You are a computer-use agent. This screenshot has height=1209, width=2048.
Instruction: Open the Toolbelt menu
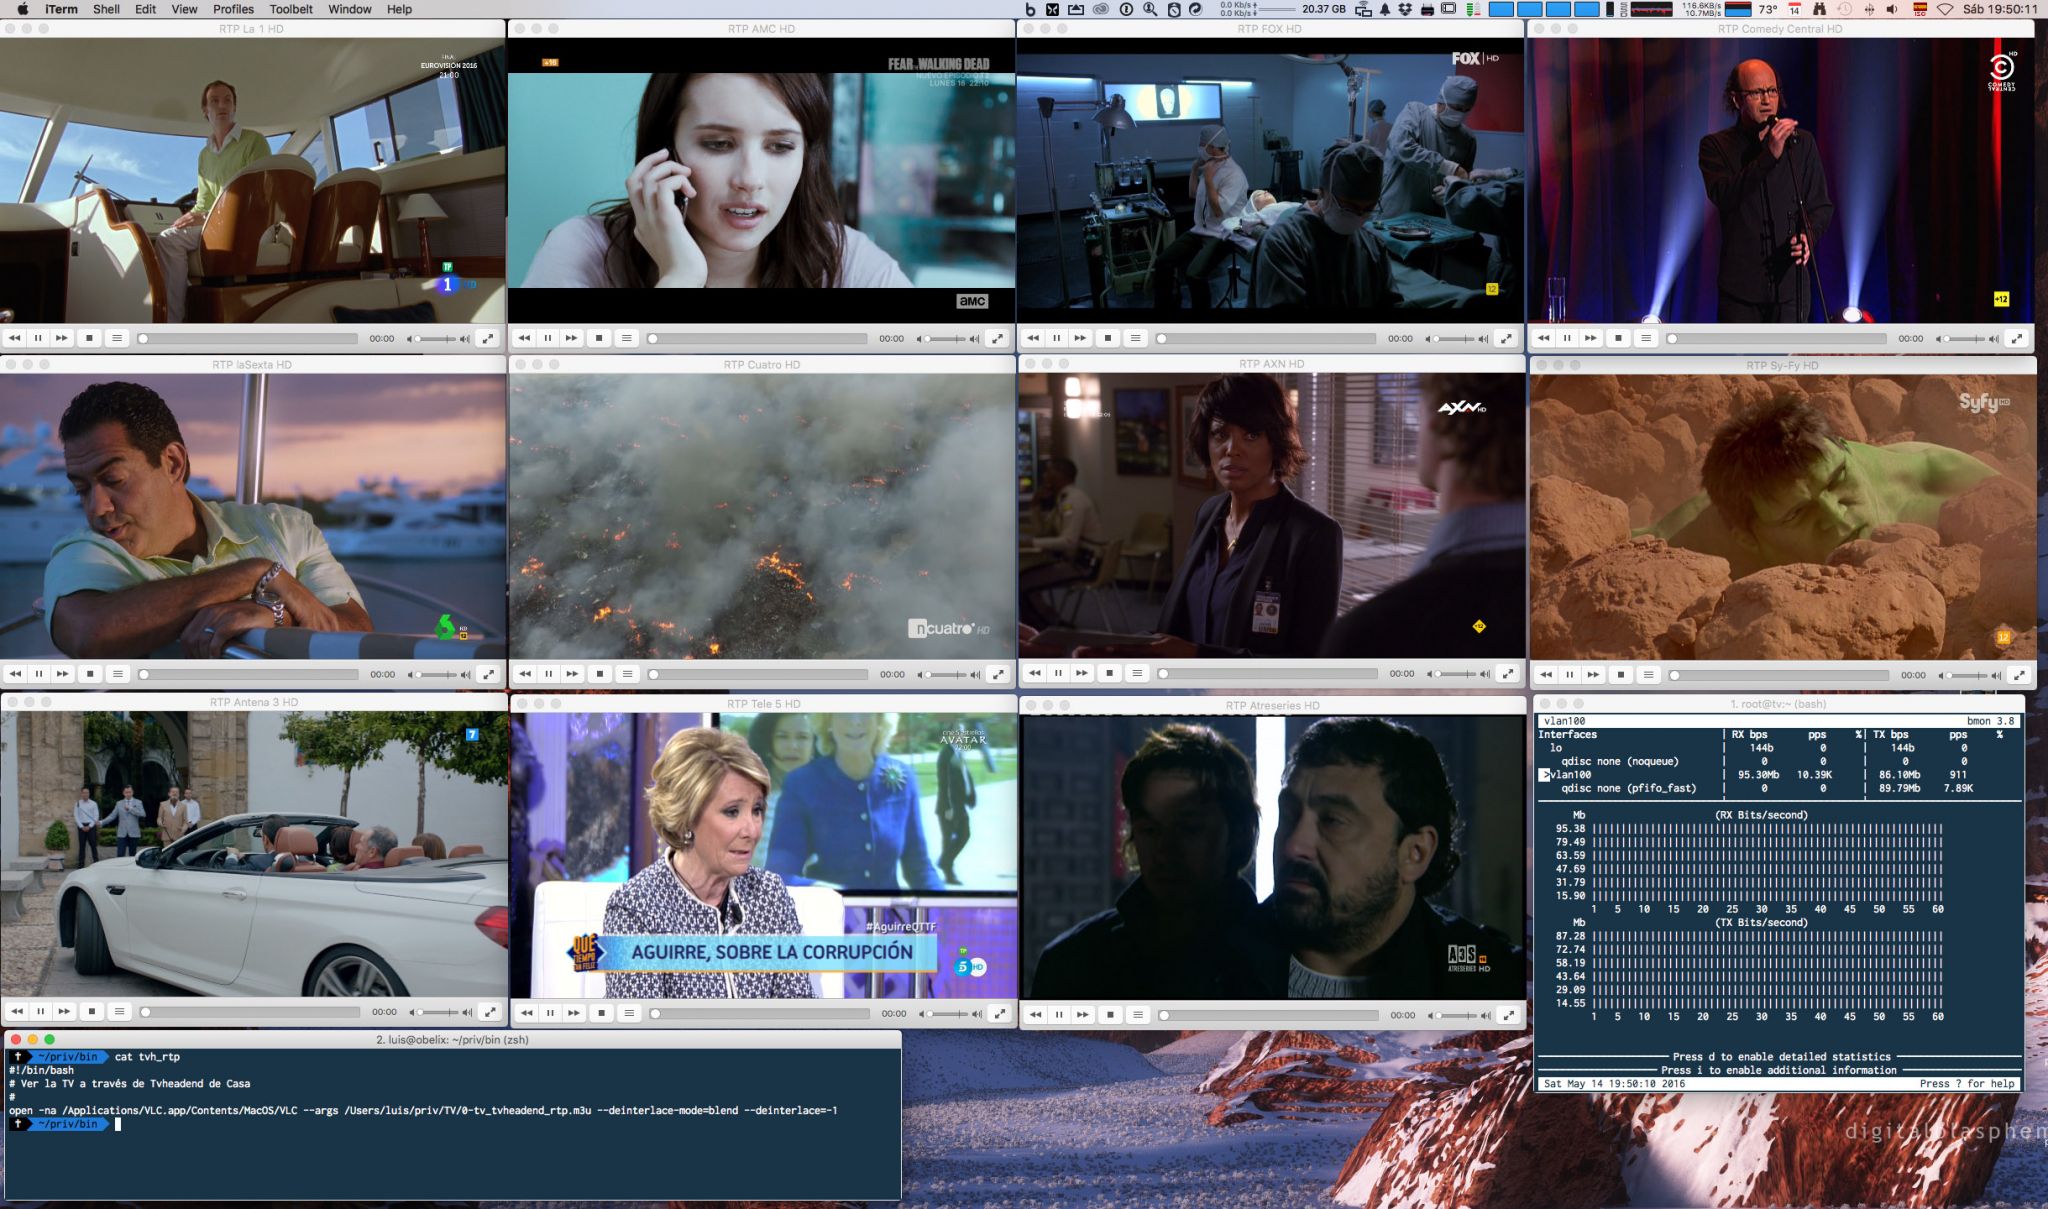click(291, 9)
